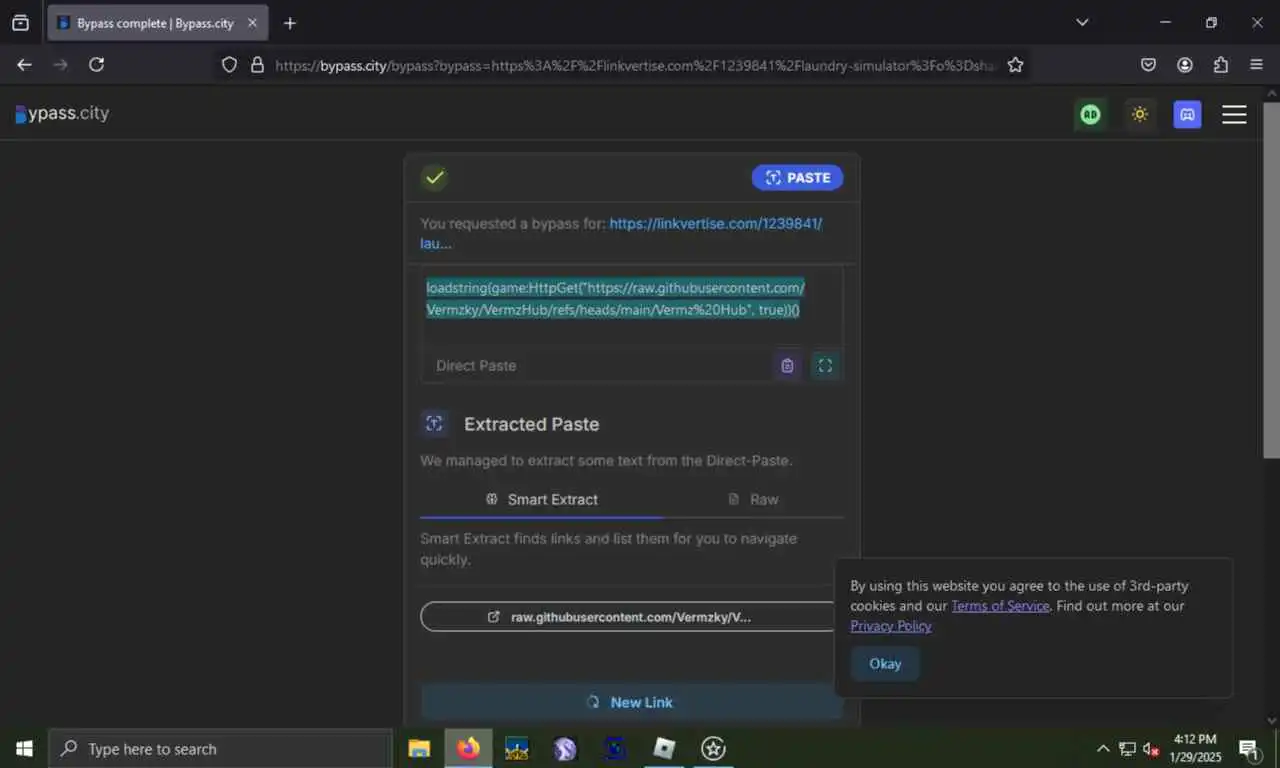This screenshot has width=1280, height=768.
Task: Open the Privacy Policy link
Action: (x=891, y=626)
